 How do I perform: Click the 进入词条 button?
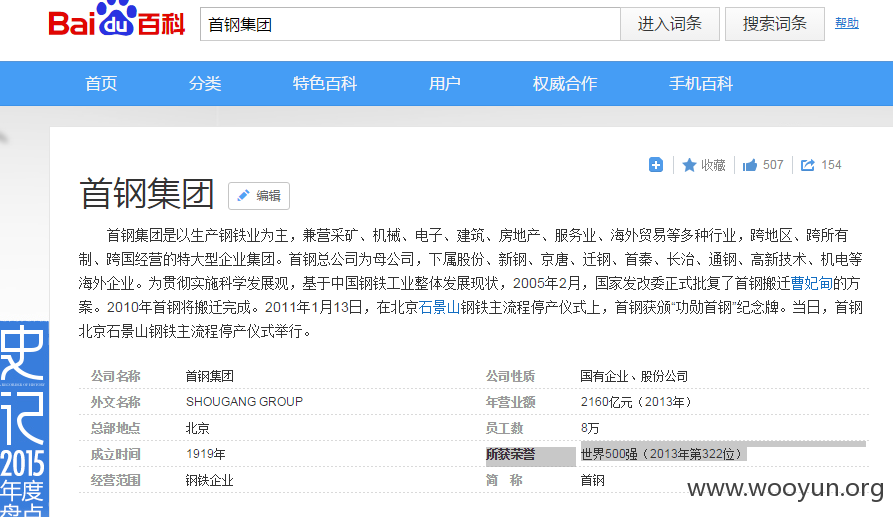click(670, 24)
